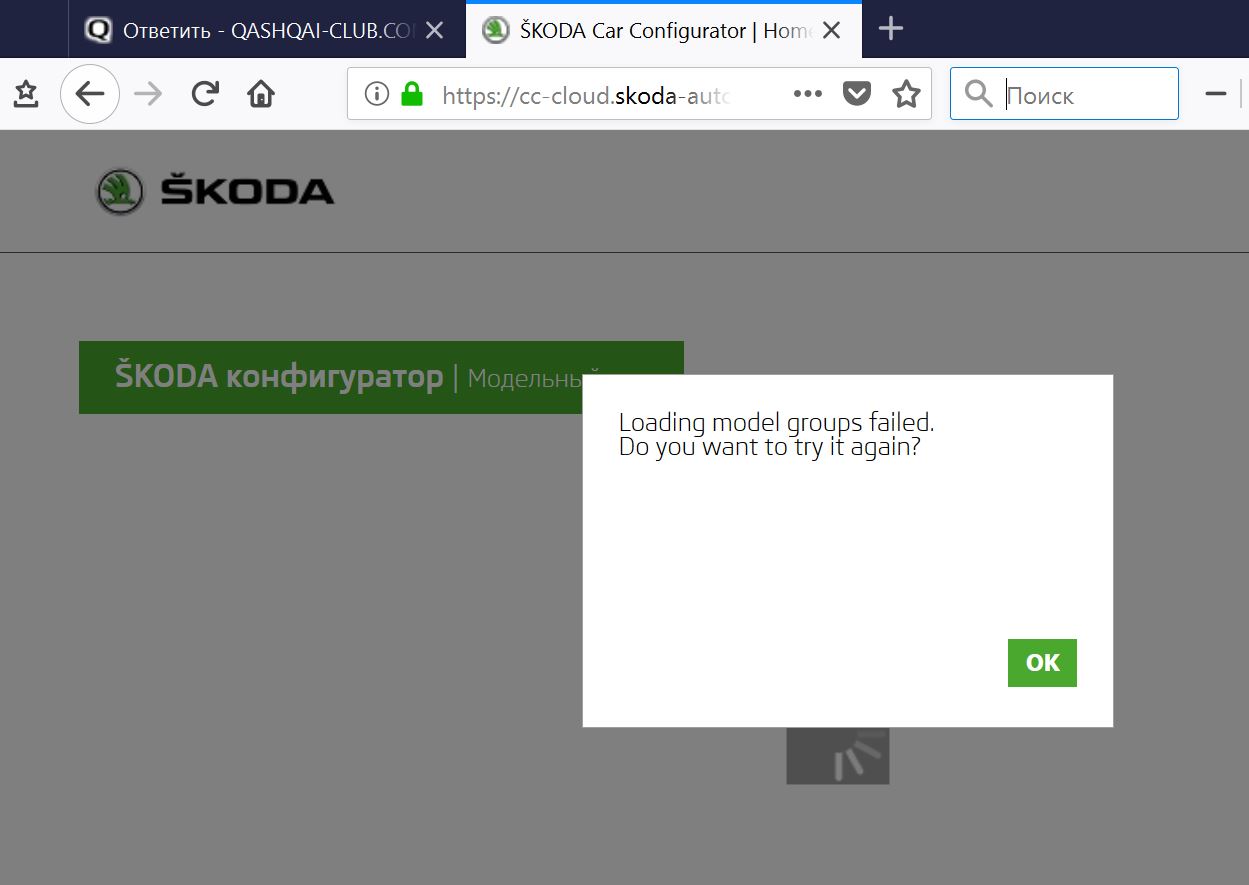Click the forward navigation arrow
This screenshot has height=885, width=1249.
pyautogui.click(x=148, y=94)
